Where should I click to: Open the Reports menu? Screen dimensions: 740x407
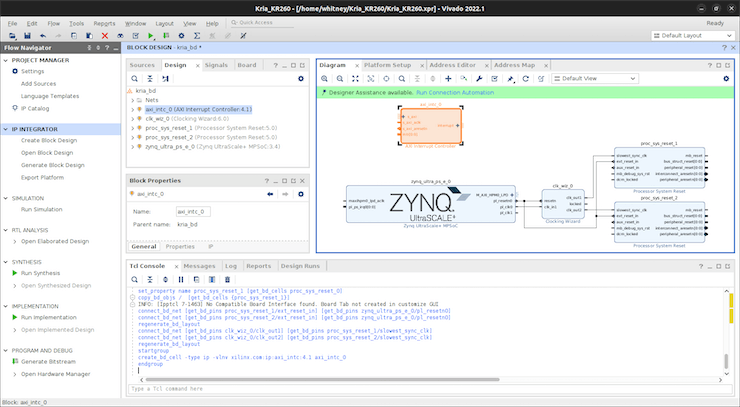103,22
